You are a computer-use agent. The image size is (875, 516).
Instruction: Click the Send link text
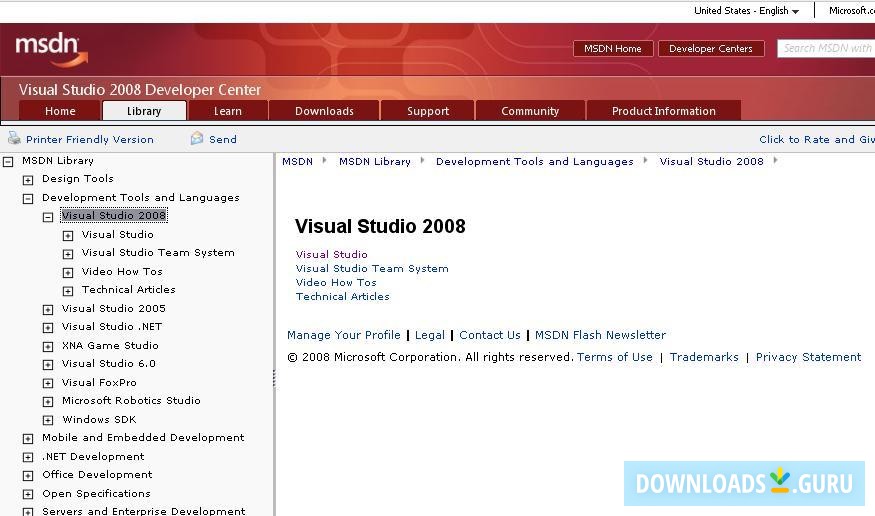click(x=223, y=139)
